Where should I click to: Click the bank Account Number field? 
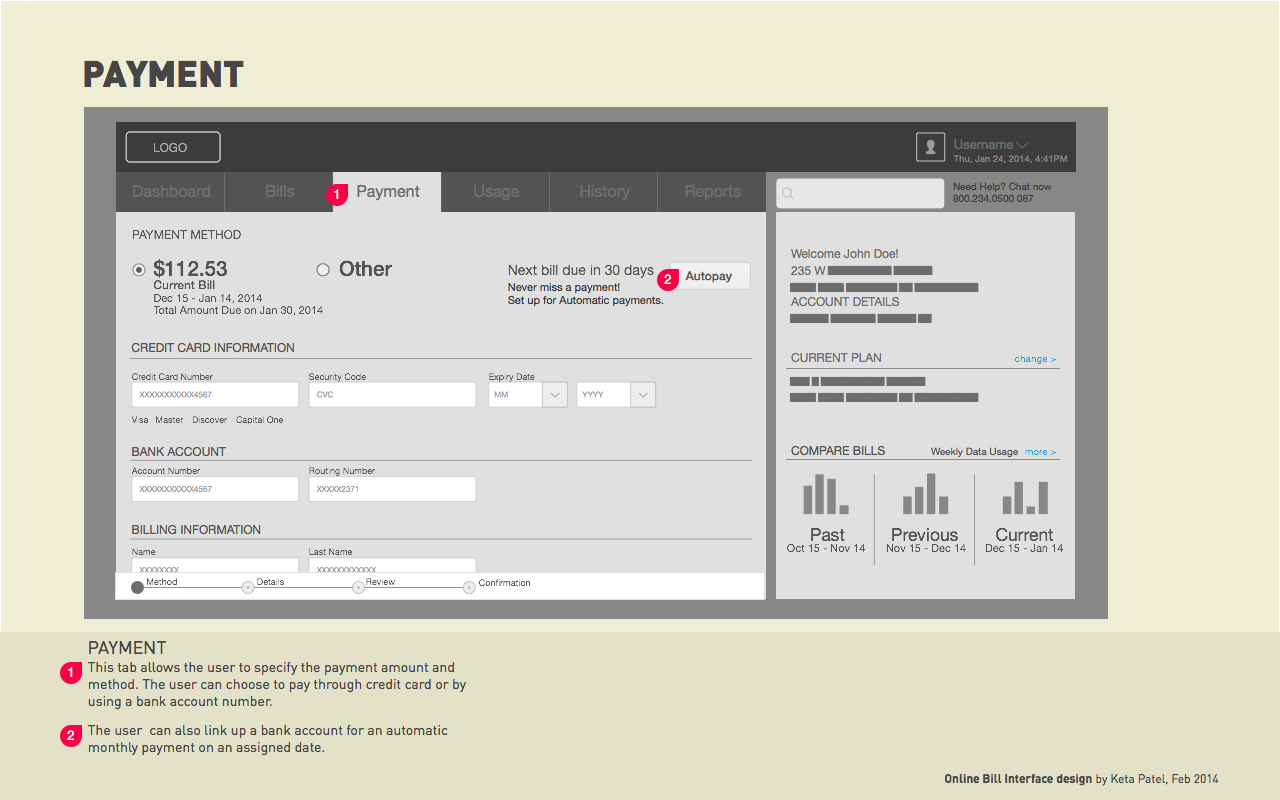pyautogui.click(x=215, y=489)
